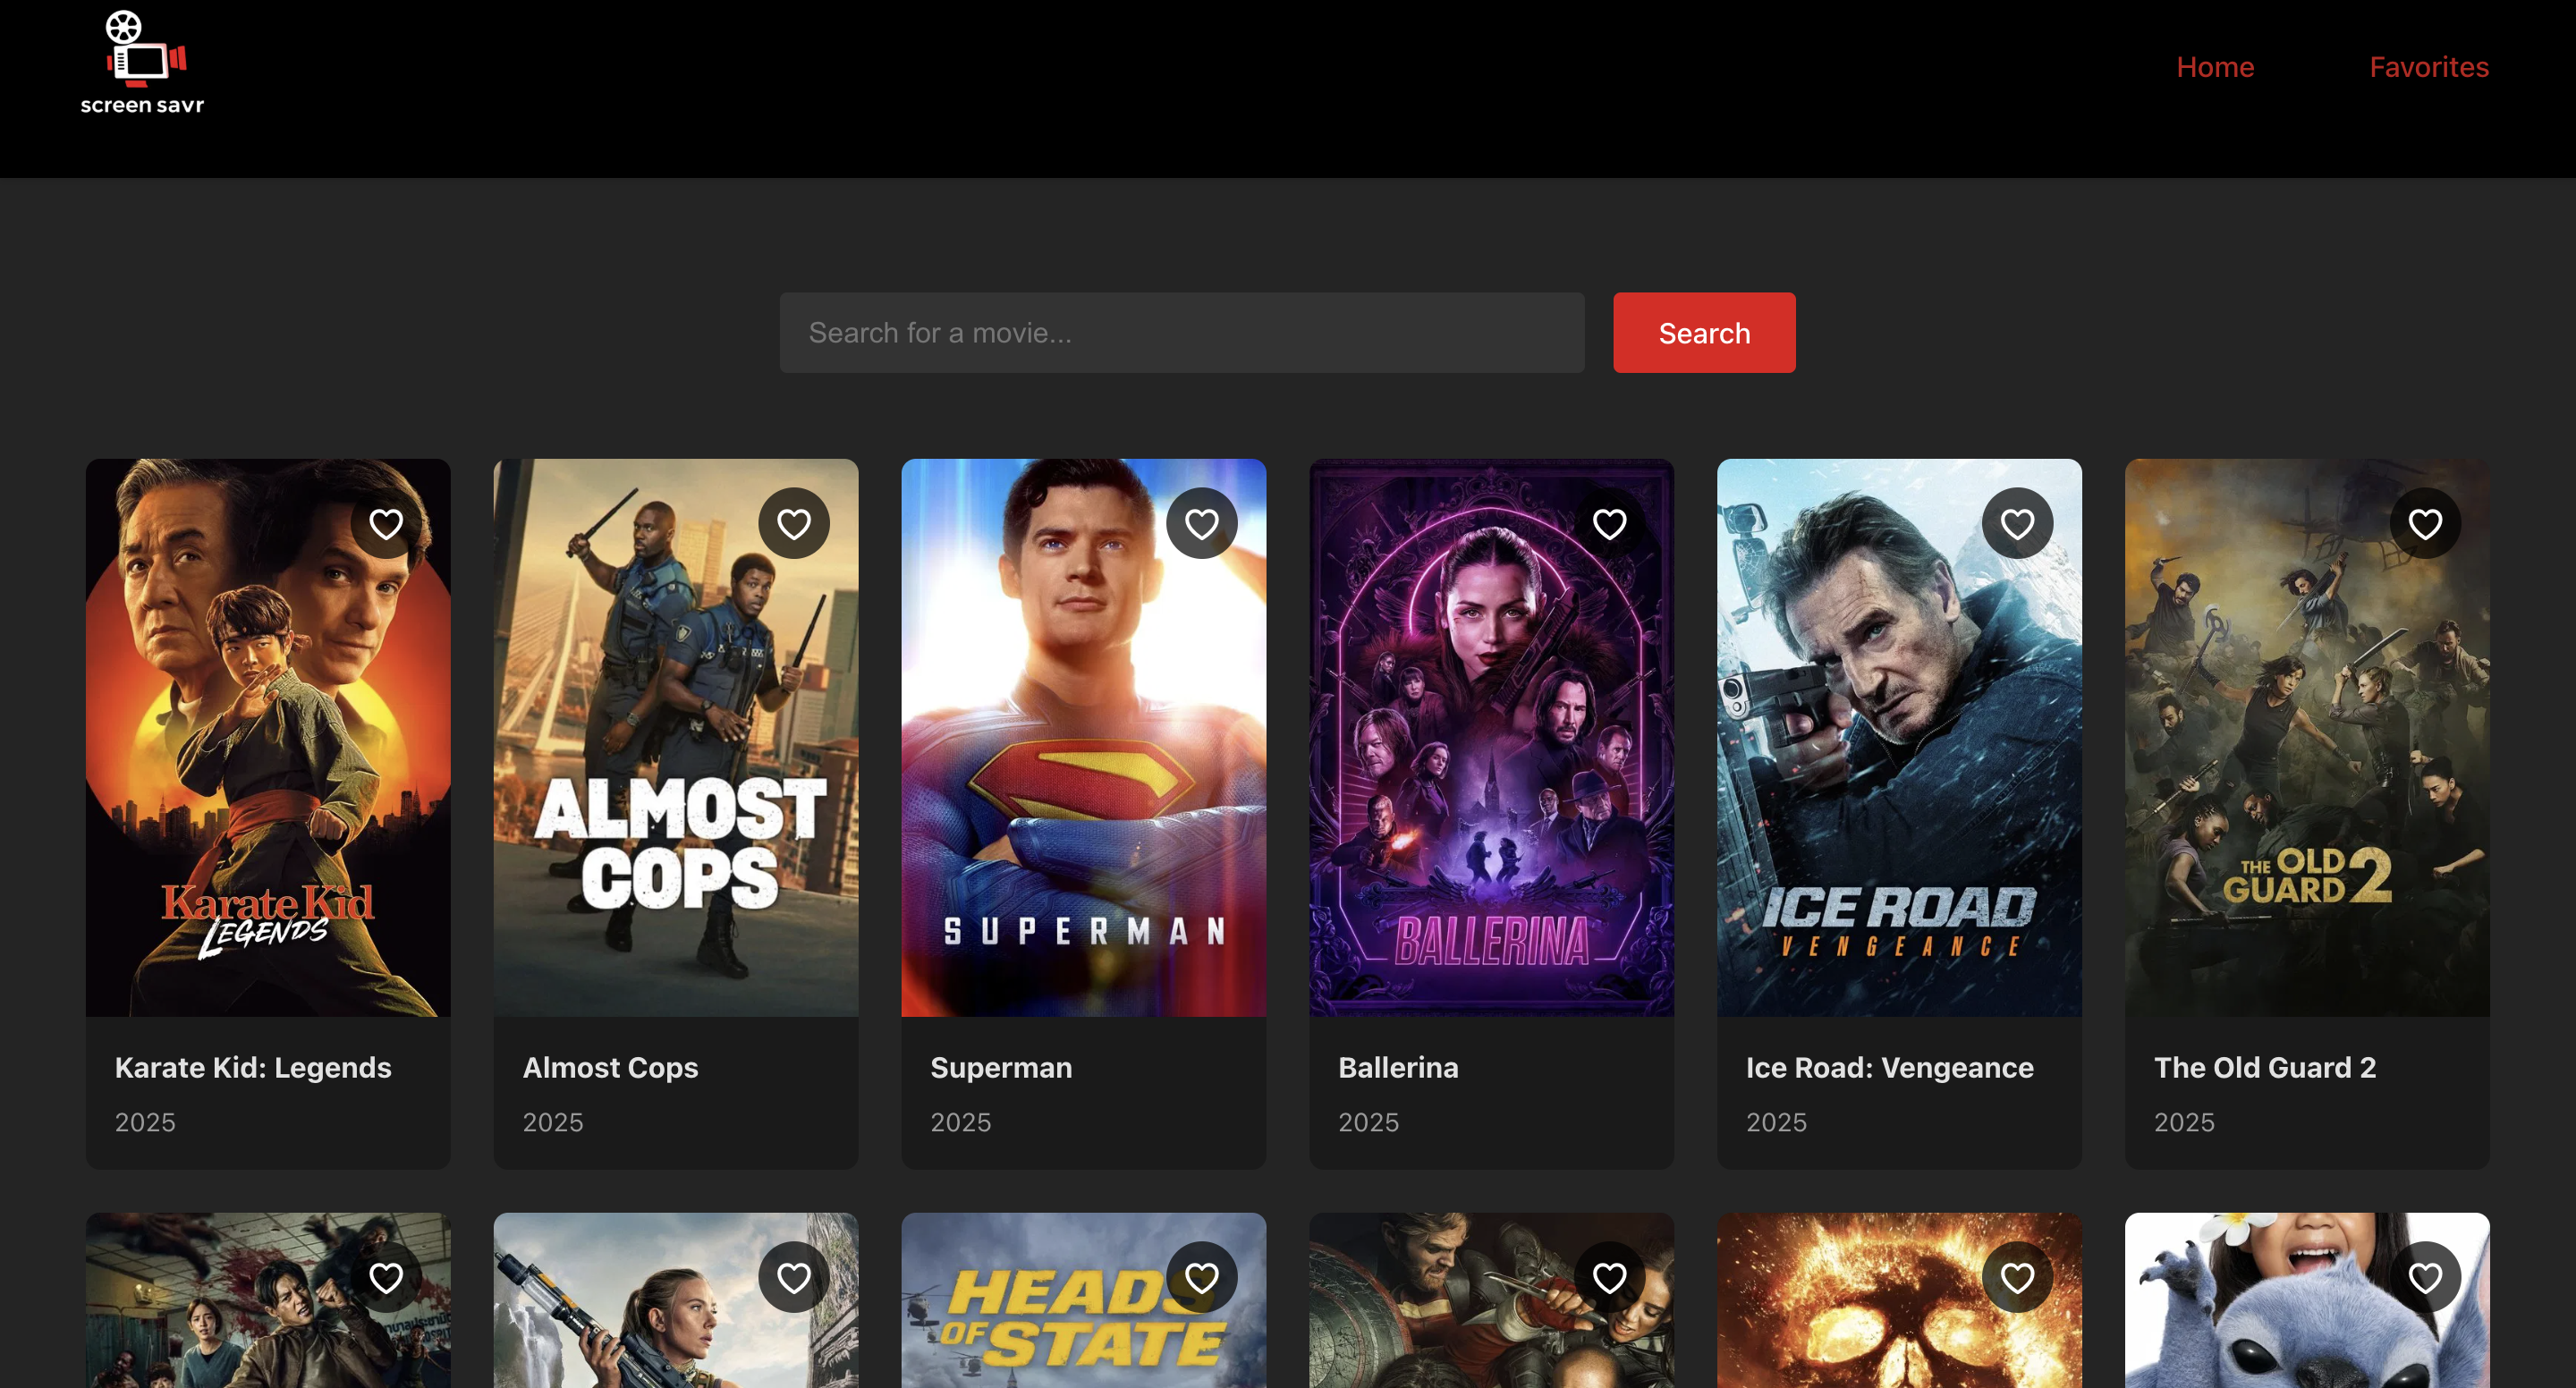Screen dimensions: 2576x1388
Task: Favorite the Heads of State movie
Action: (x=1202, y=1277)
